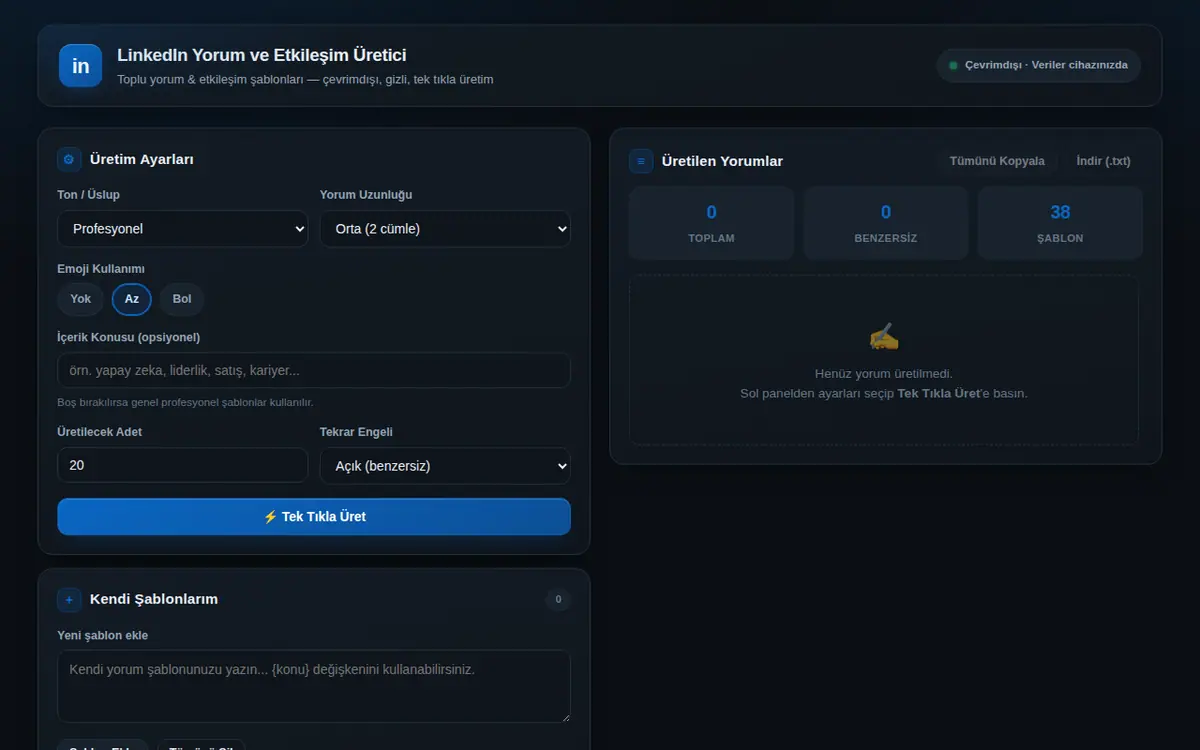The width and height of the screenshot is (1200, 750).
Task: Click the TOPLAM stat card
Action: coord(712,223)
